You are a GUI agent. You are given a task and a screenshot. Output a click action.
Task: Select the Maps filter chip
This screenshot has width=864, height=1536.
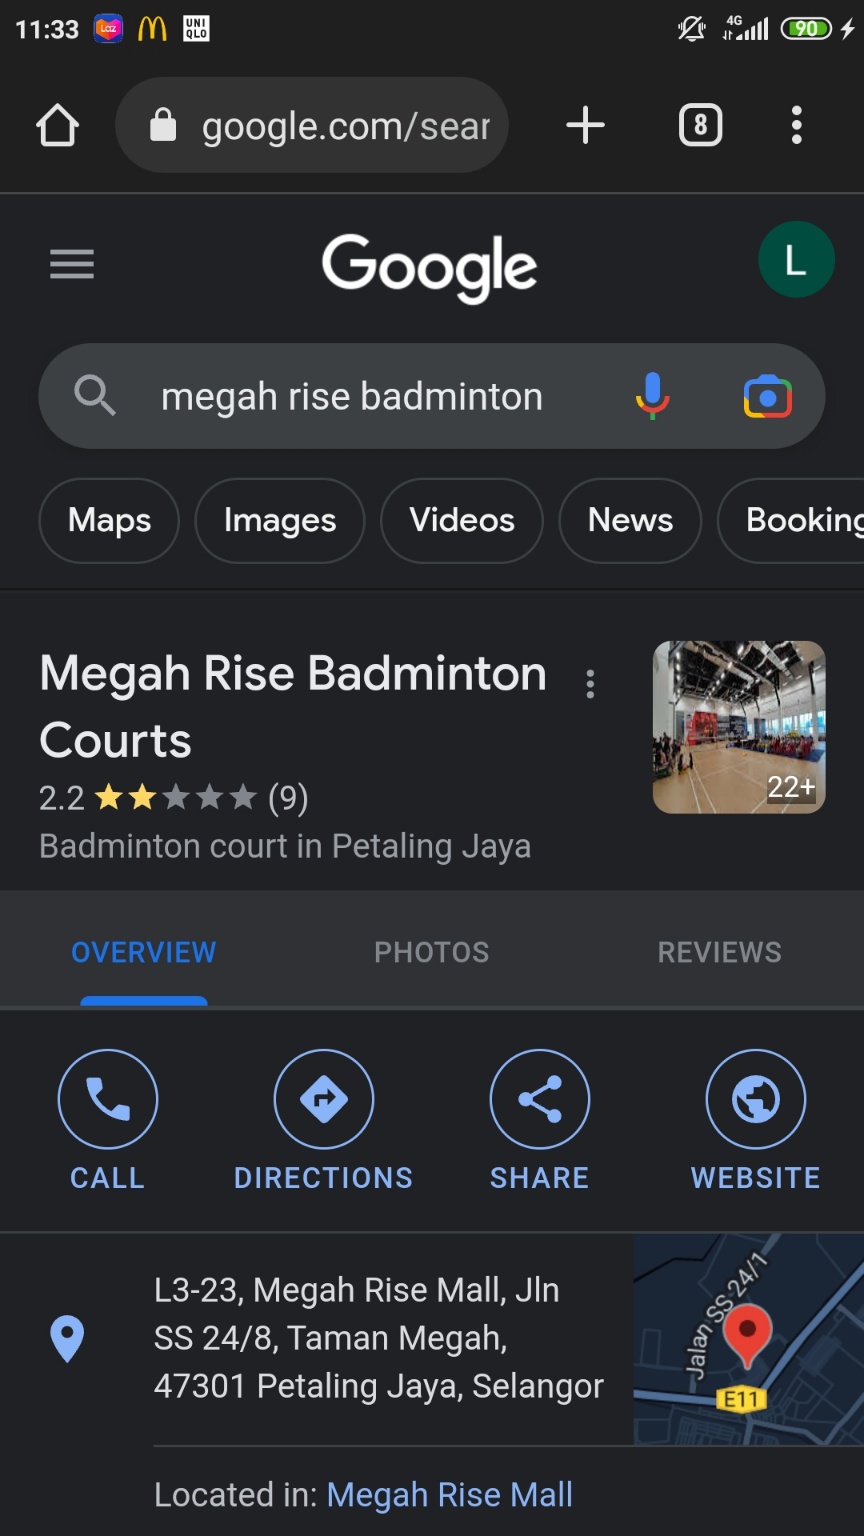tap(109, 520)
